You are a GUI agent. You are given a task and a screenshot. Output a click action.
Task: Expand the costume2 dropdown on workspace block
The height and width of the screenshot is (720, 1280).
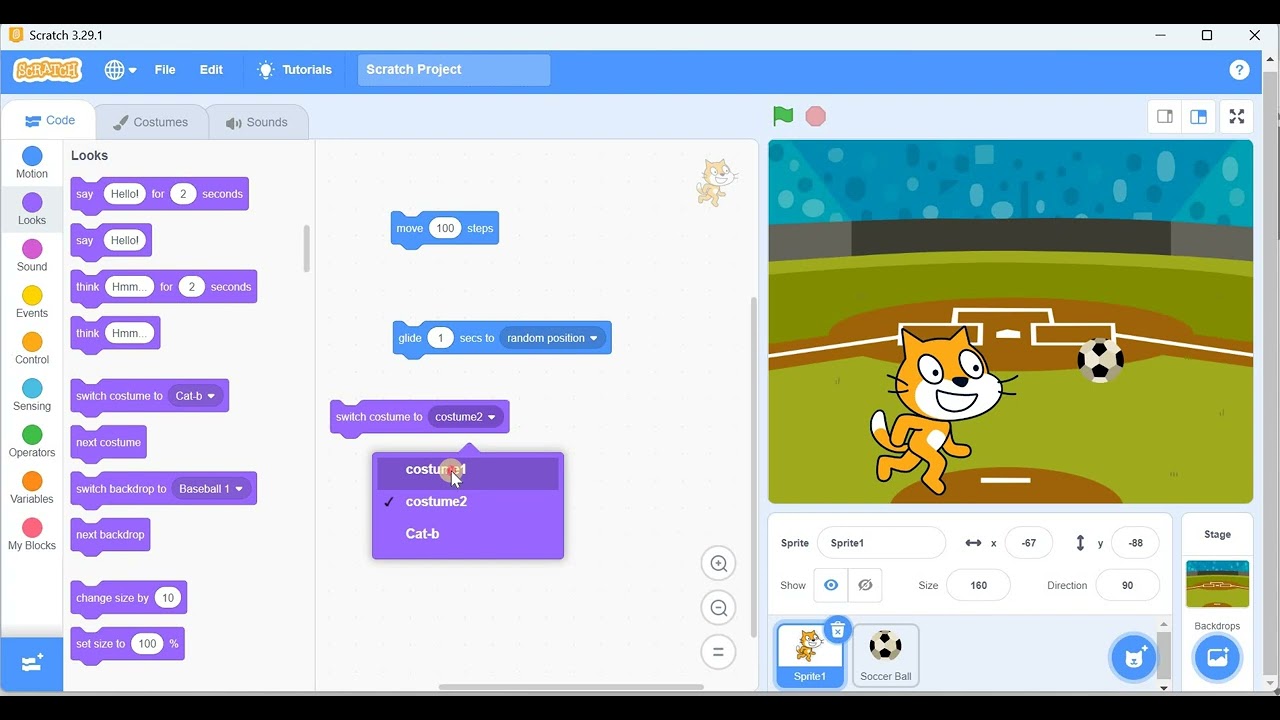tap(466, 417)
